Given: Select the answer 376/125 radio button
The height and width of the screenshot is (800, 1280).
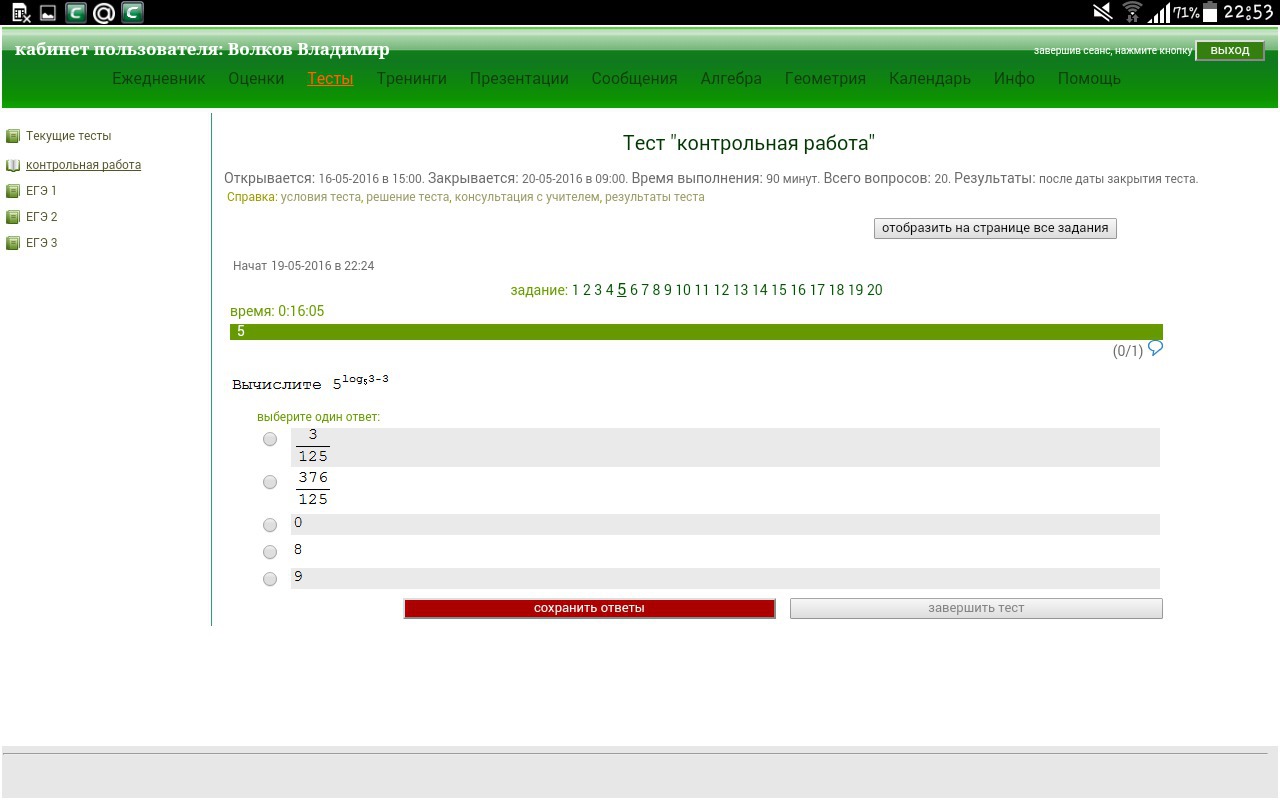Looking at the screenshot, I should 270,482.
